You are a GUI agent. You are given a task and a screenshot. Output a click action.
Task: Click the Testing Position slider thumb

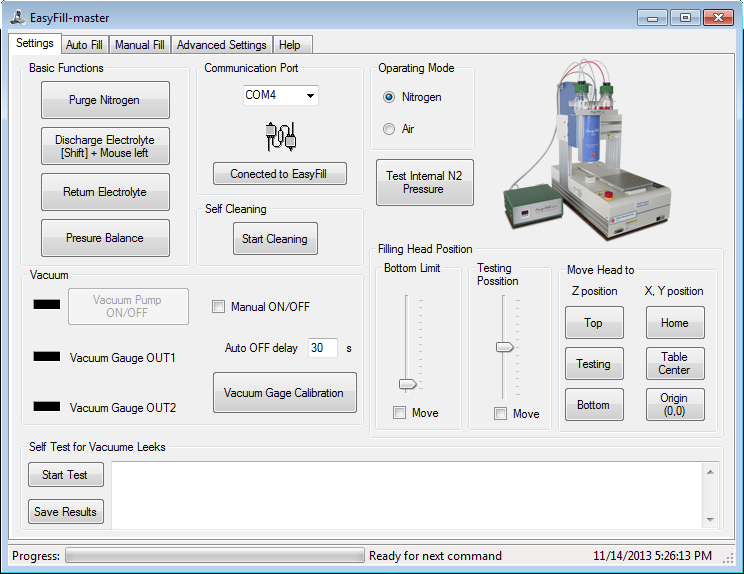pos(505,347)
